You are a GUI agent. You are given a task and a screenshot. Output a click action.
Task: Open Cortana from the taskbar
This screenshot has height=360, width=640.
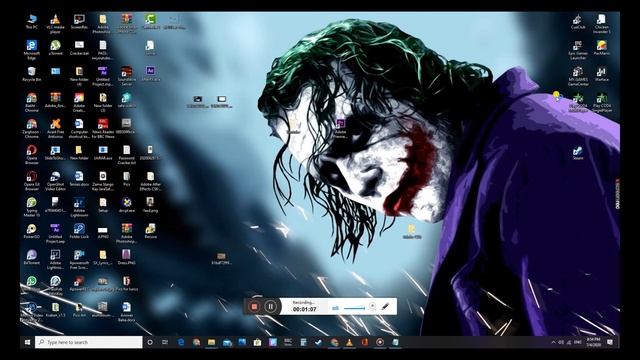pos(150,342)
